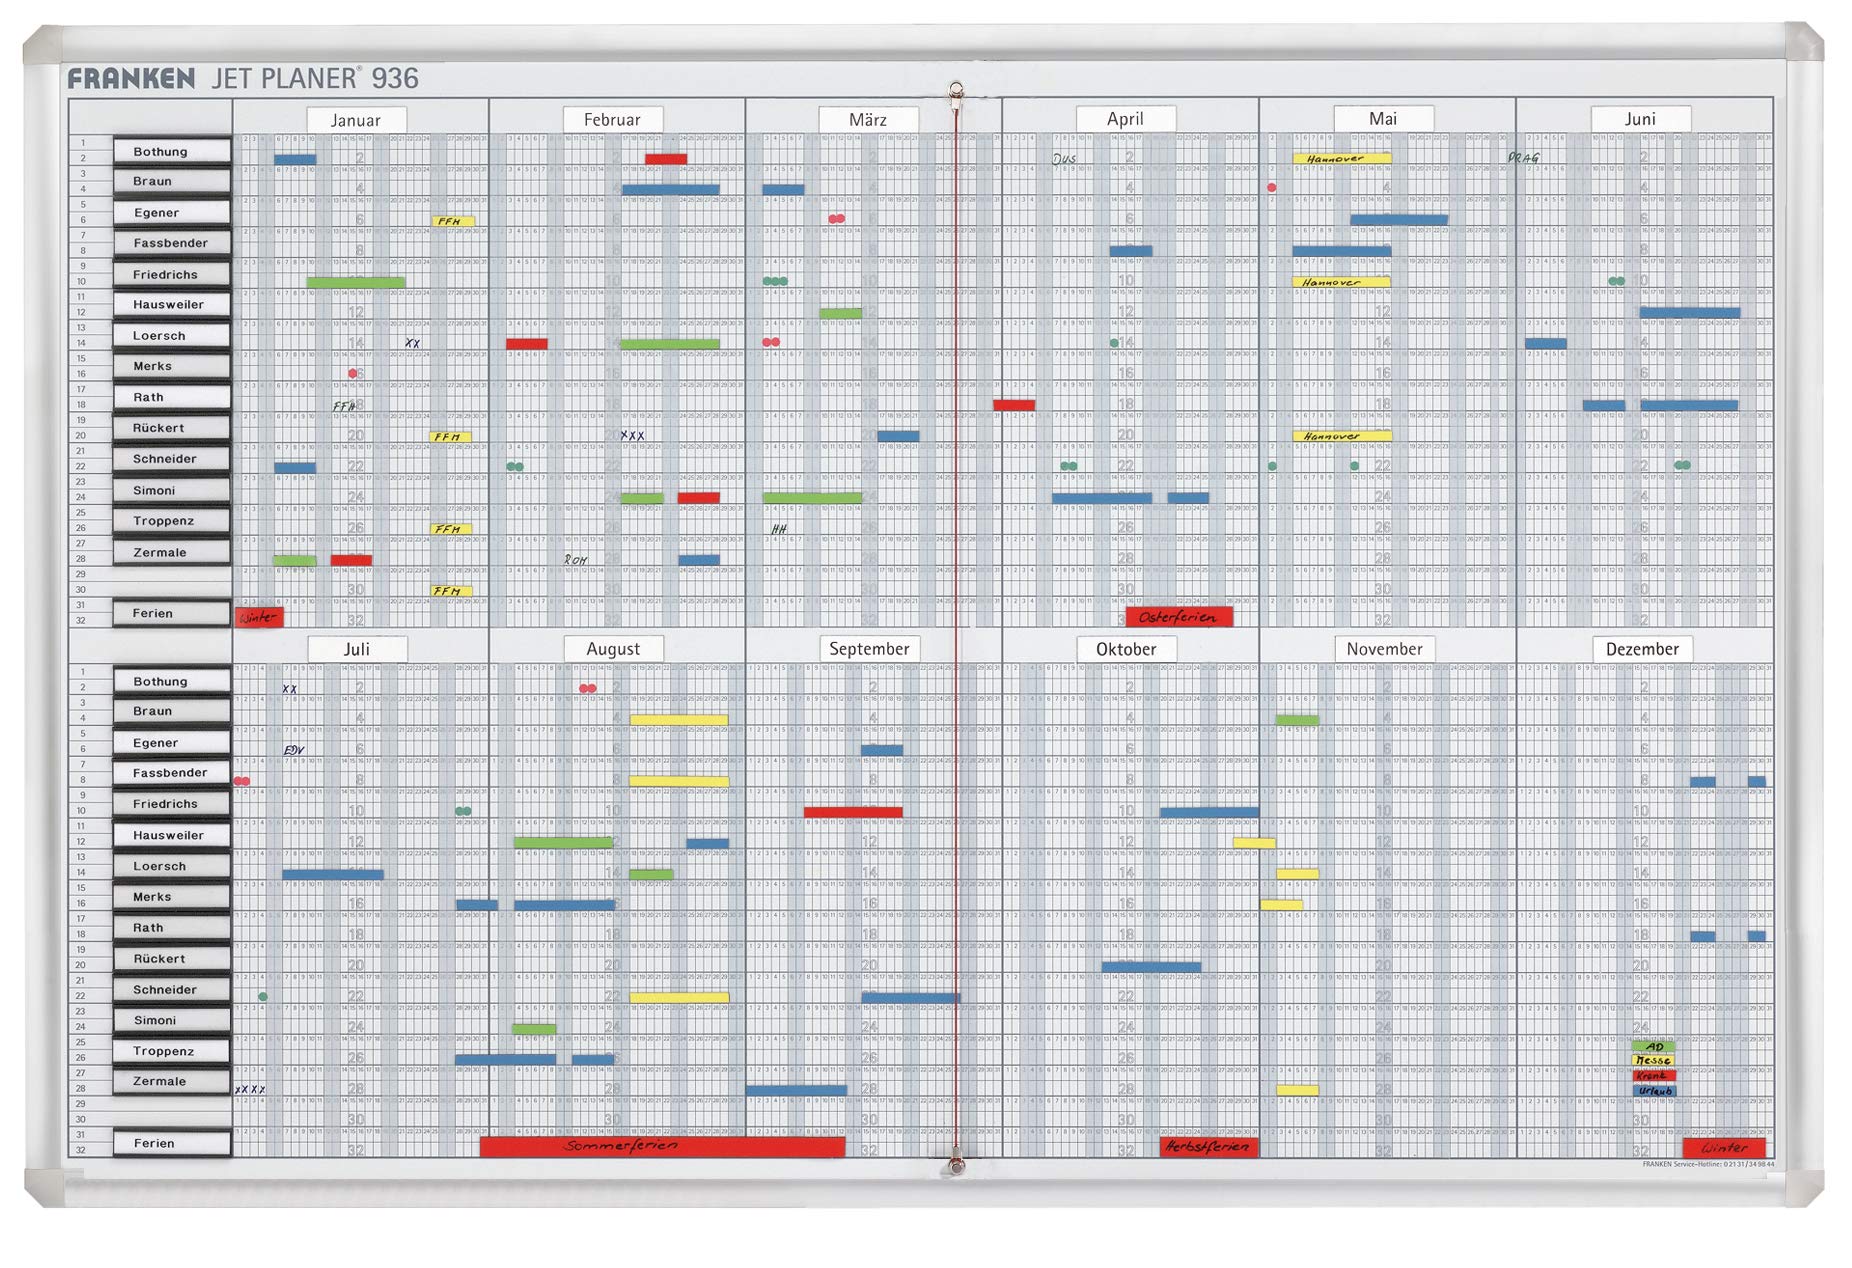Click the März month header
The height and width of the screenshot is (1268, 1852).
point(868,120)
